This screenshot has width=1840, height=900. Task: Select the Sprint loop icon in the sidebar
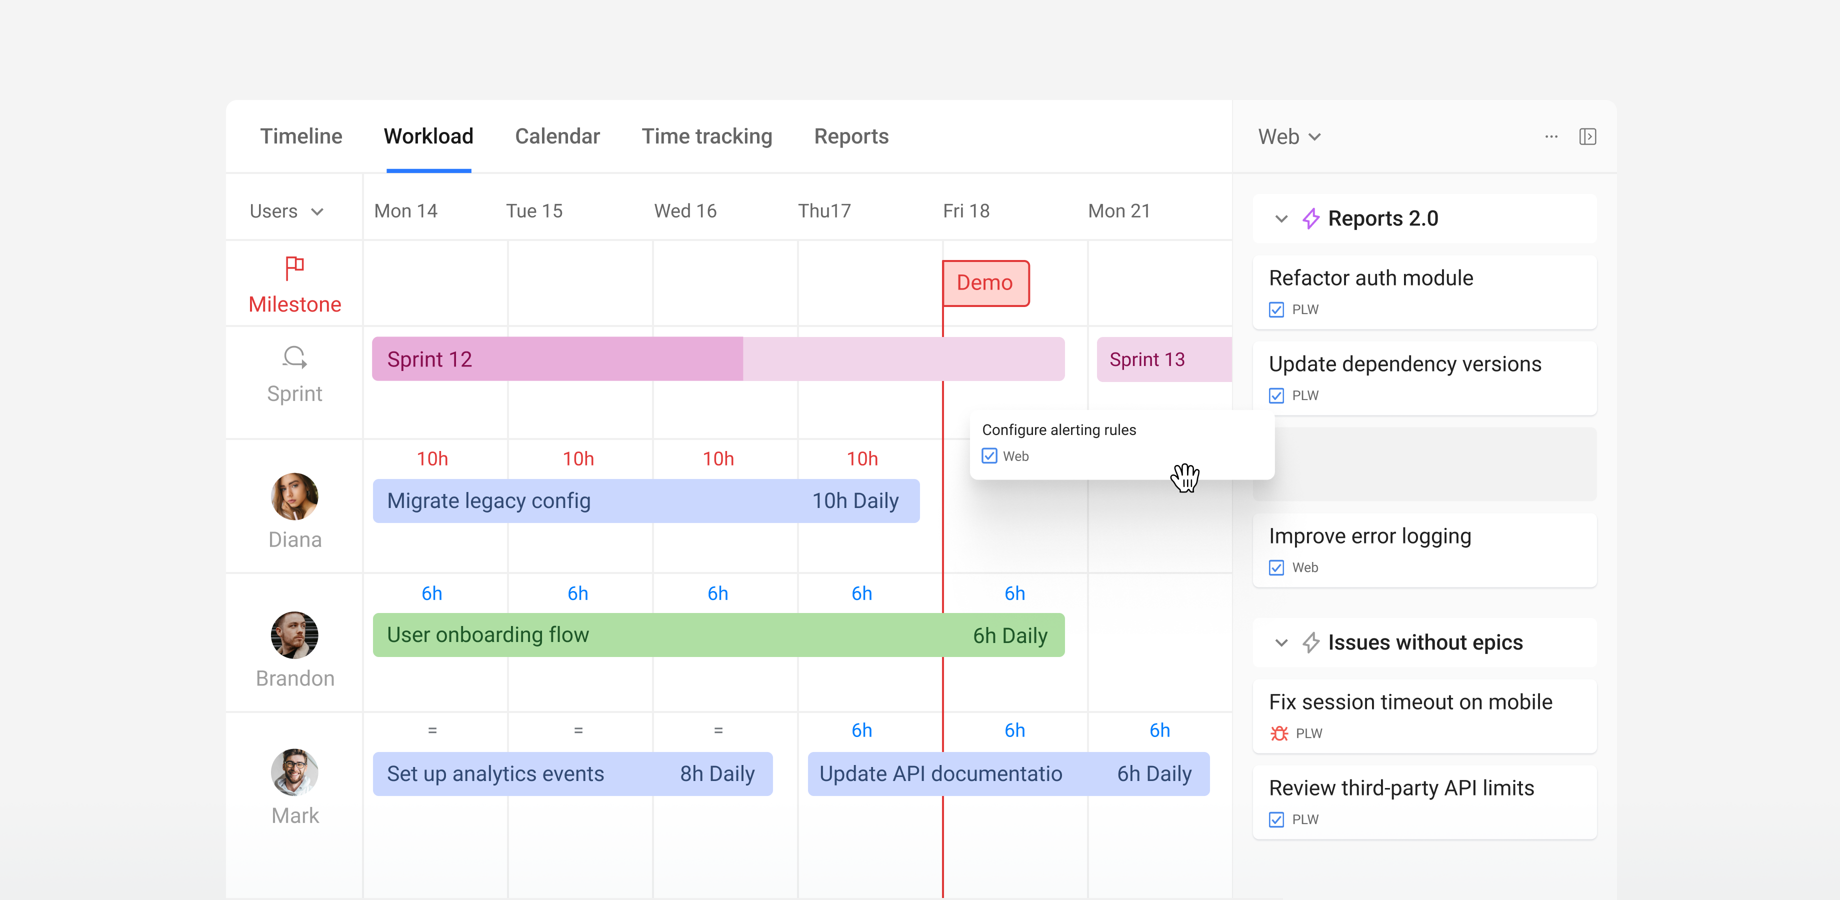point(293,356)
